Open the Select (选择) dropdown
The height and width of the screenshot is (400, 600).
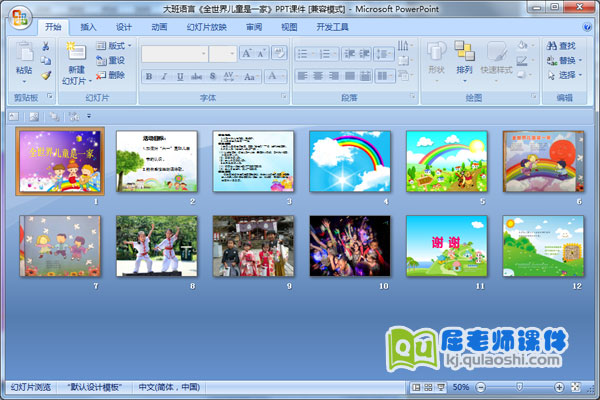[566, 74]
